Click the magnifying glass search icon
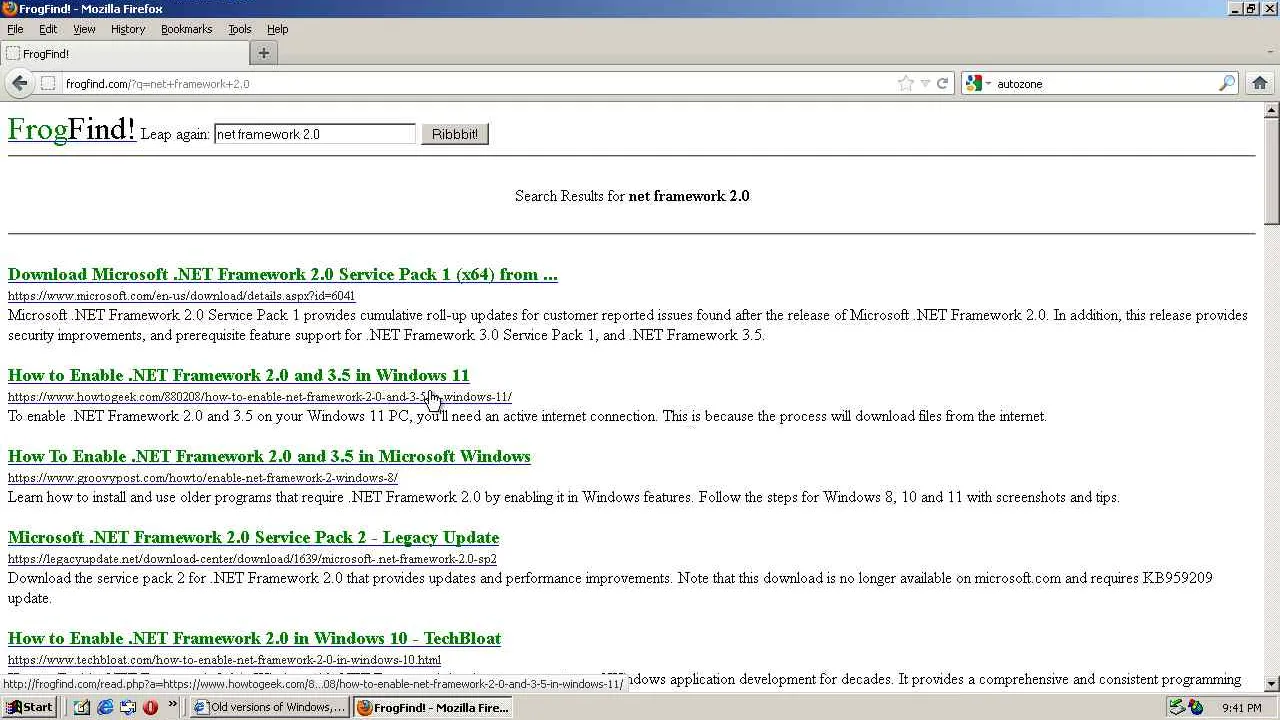Image resolution: width=1280 pixels, height=720 pixels. [x=1227, y=84]
